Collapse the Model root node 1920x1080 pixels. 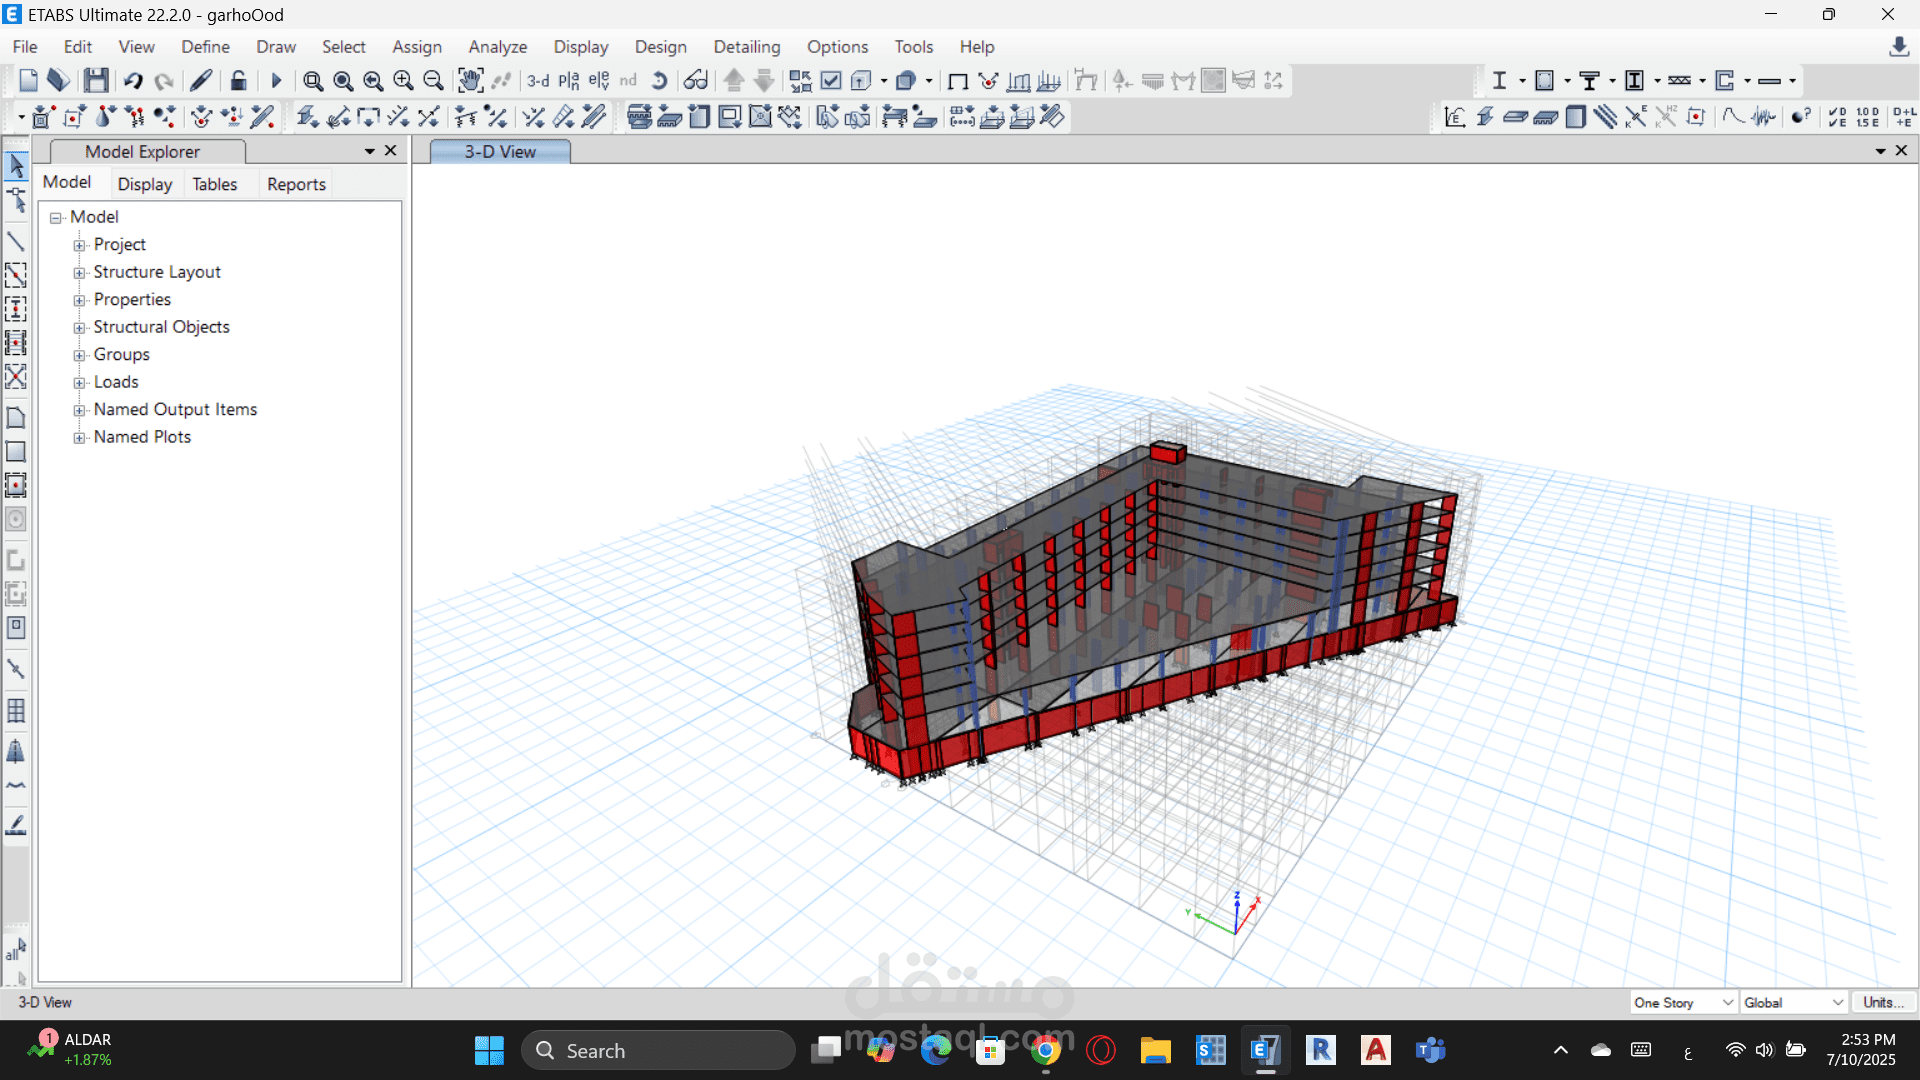tap(56, 217)
